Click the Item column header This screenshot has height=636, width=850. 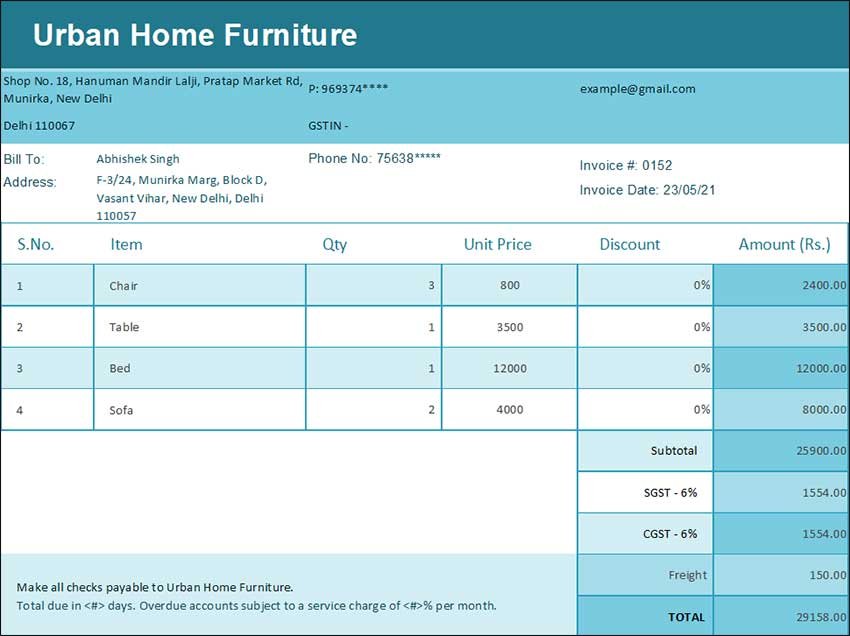click(x=126, y=244)
